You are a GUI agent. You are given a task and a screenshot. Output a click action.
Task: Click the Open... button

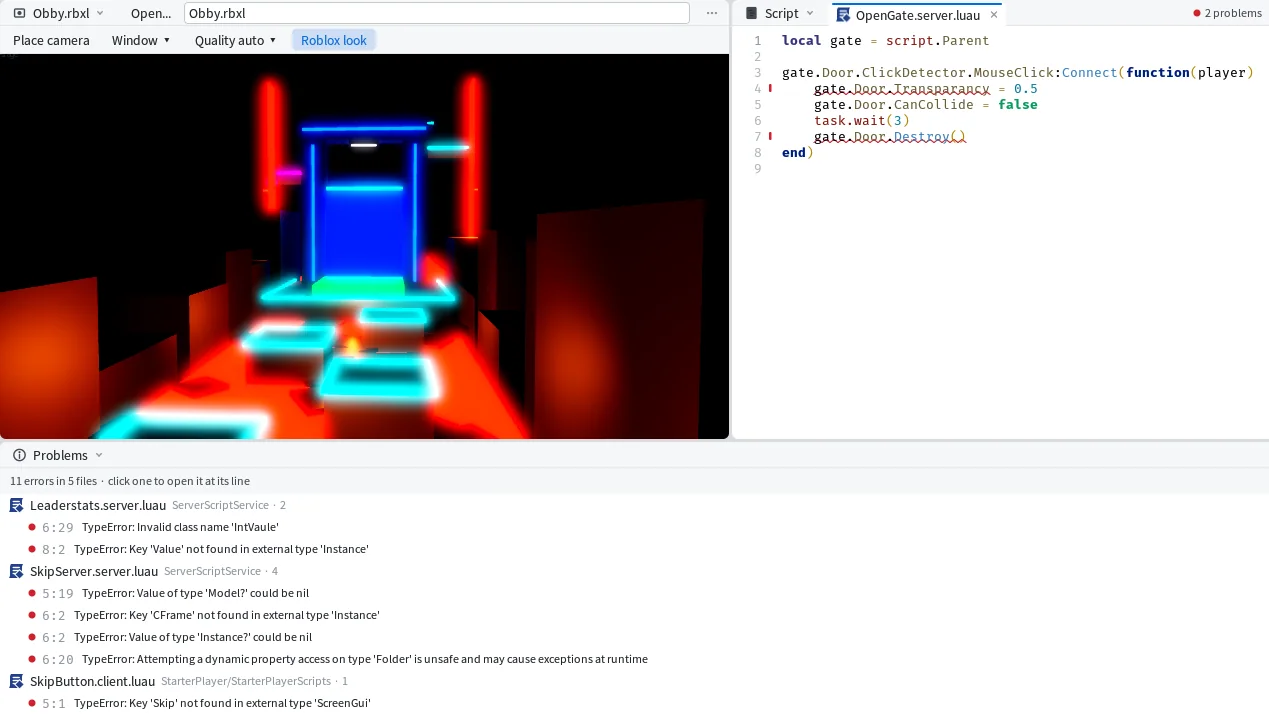[x=151, y=13]
